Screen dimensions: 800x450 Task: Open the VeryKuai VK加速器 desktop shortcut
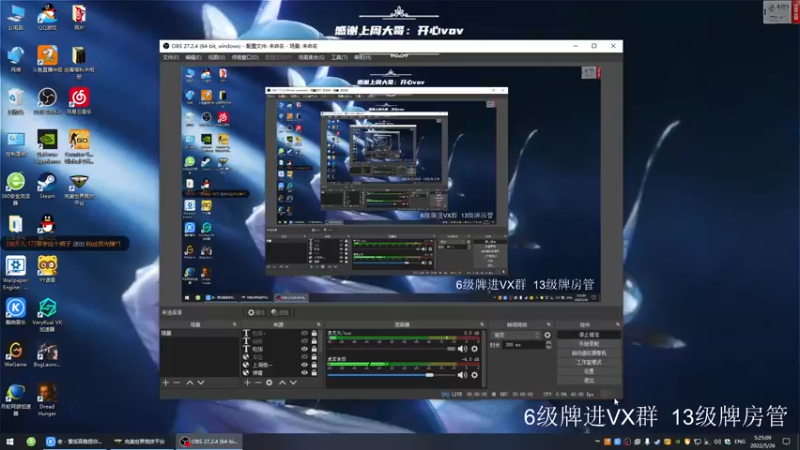(x=47, y=315)
